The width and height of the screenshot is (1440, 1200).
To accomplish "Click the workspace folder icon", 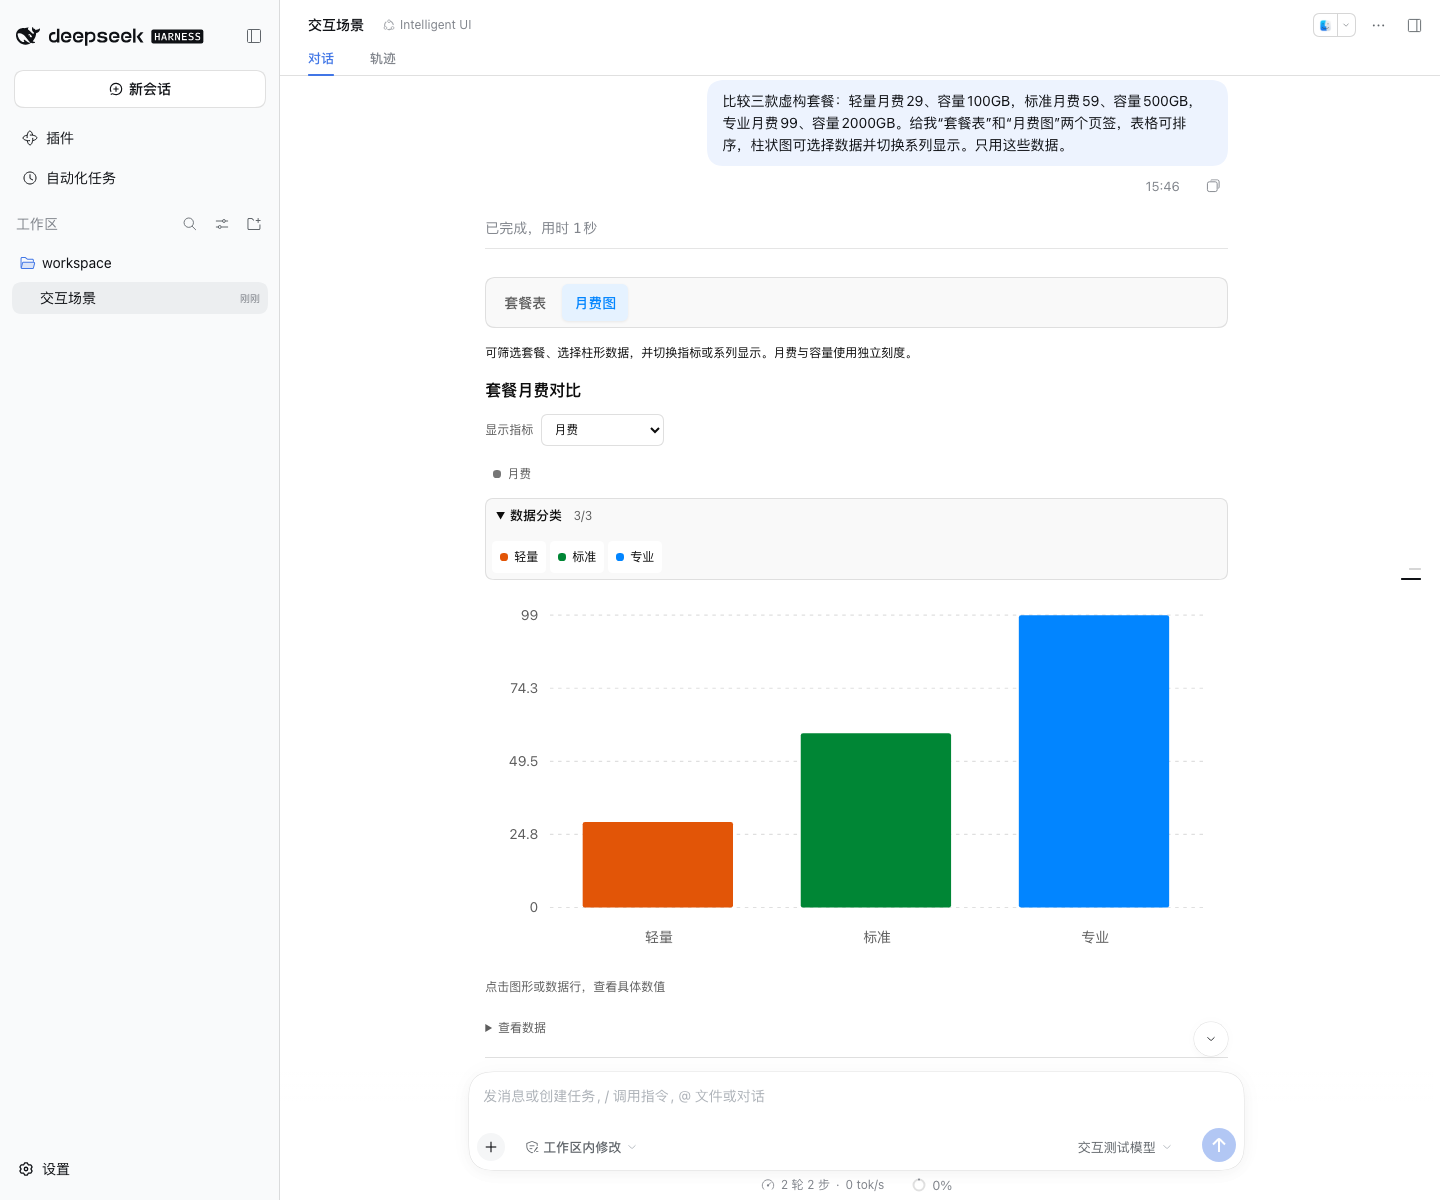I will point(28,263).
